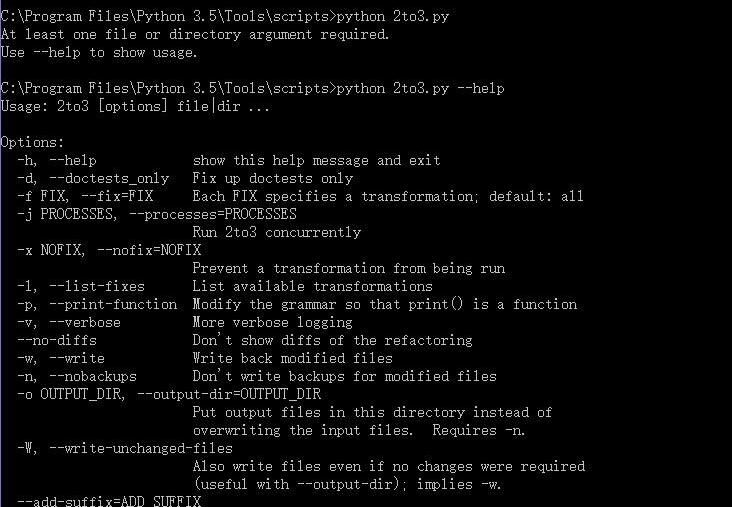Click the "-p, --print-function" option text

click(x=96, y=305)
